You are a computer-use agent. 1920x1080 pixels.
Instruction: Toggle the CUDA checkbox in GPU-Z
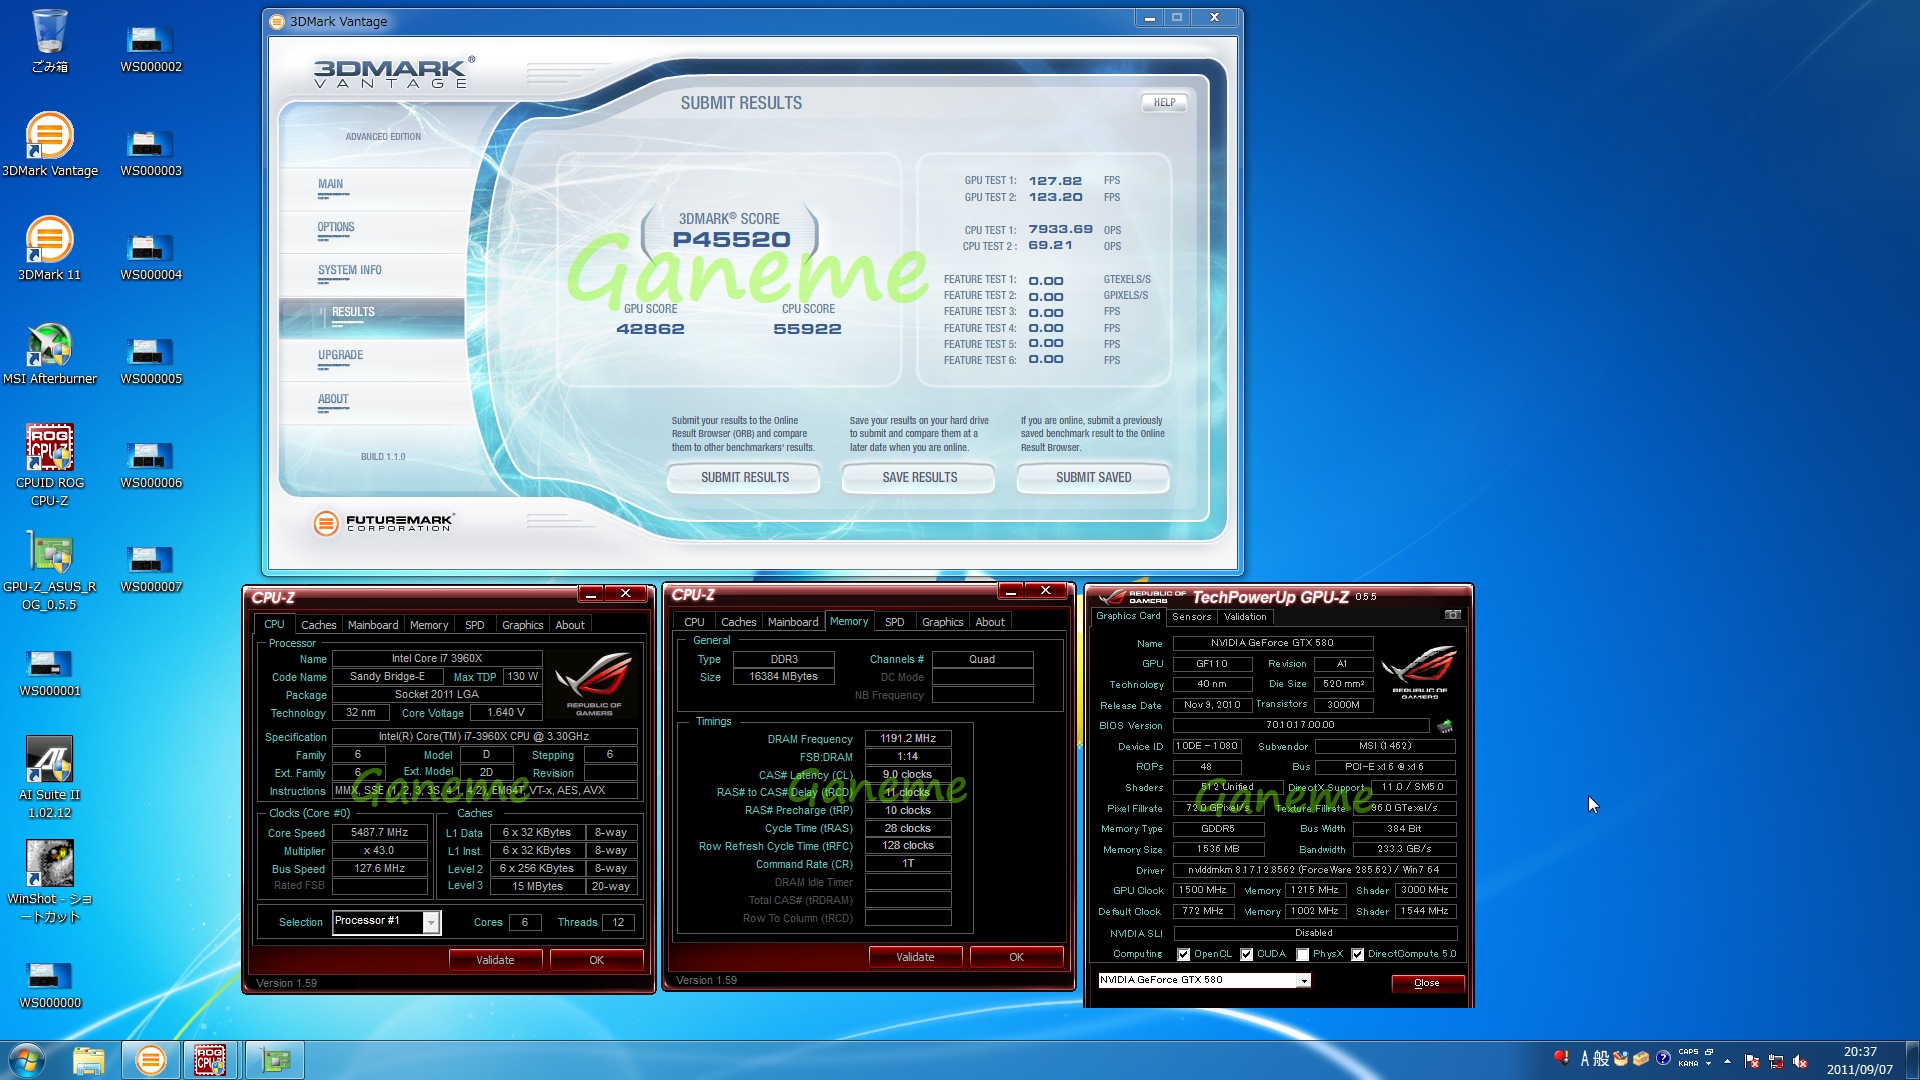pyautogui.click(x=1247, y=954)
